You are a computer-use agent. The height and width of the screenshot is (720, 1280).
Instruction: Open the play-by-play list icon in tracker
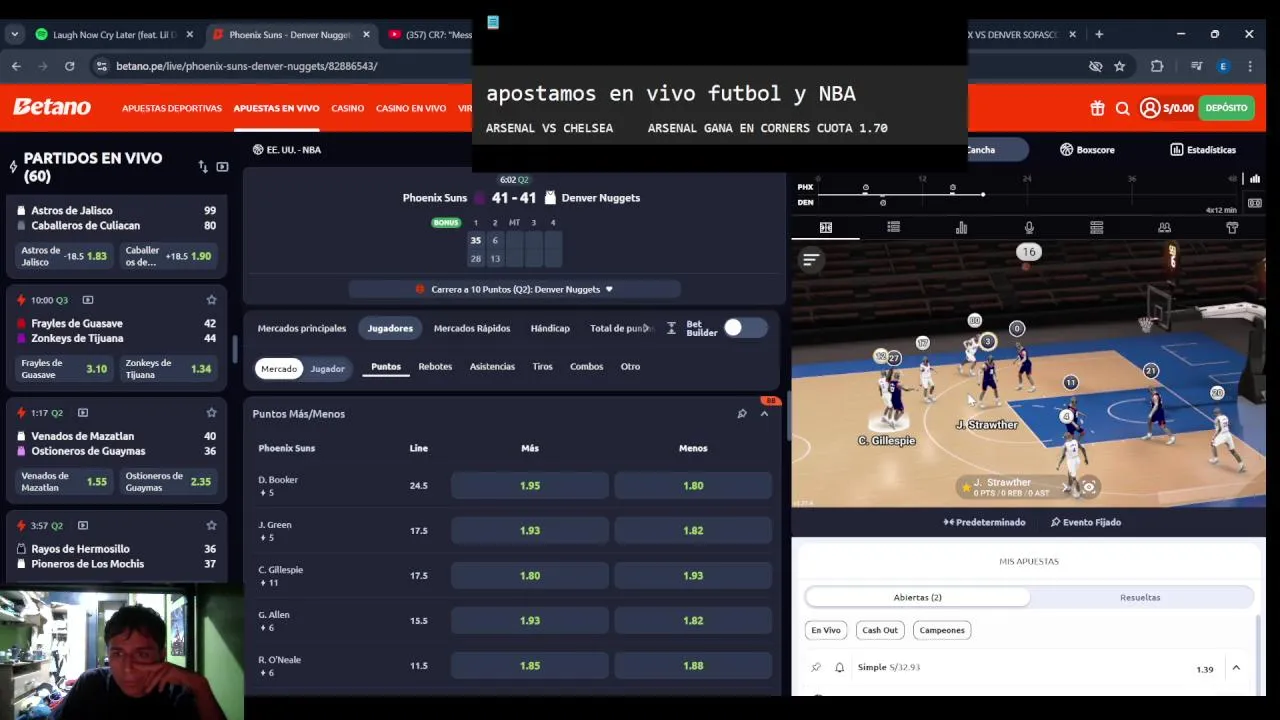[x=893, y=228]
